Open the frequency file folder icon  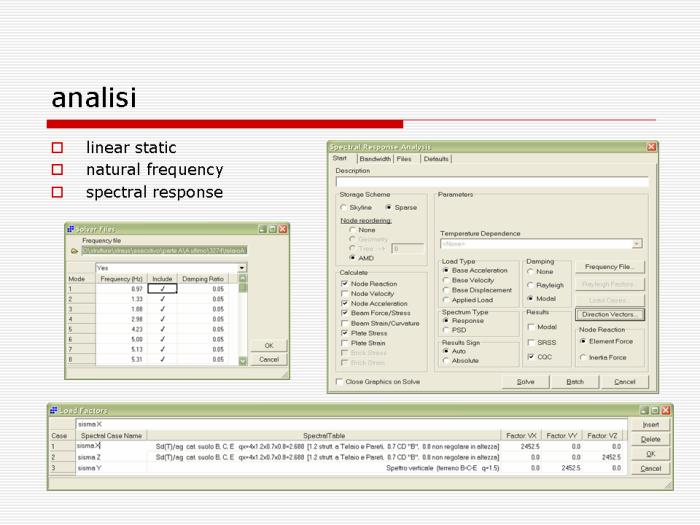click(75, 251)
